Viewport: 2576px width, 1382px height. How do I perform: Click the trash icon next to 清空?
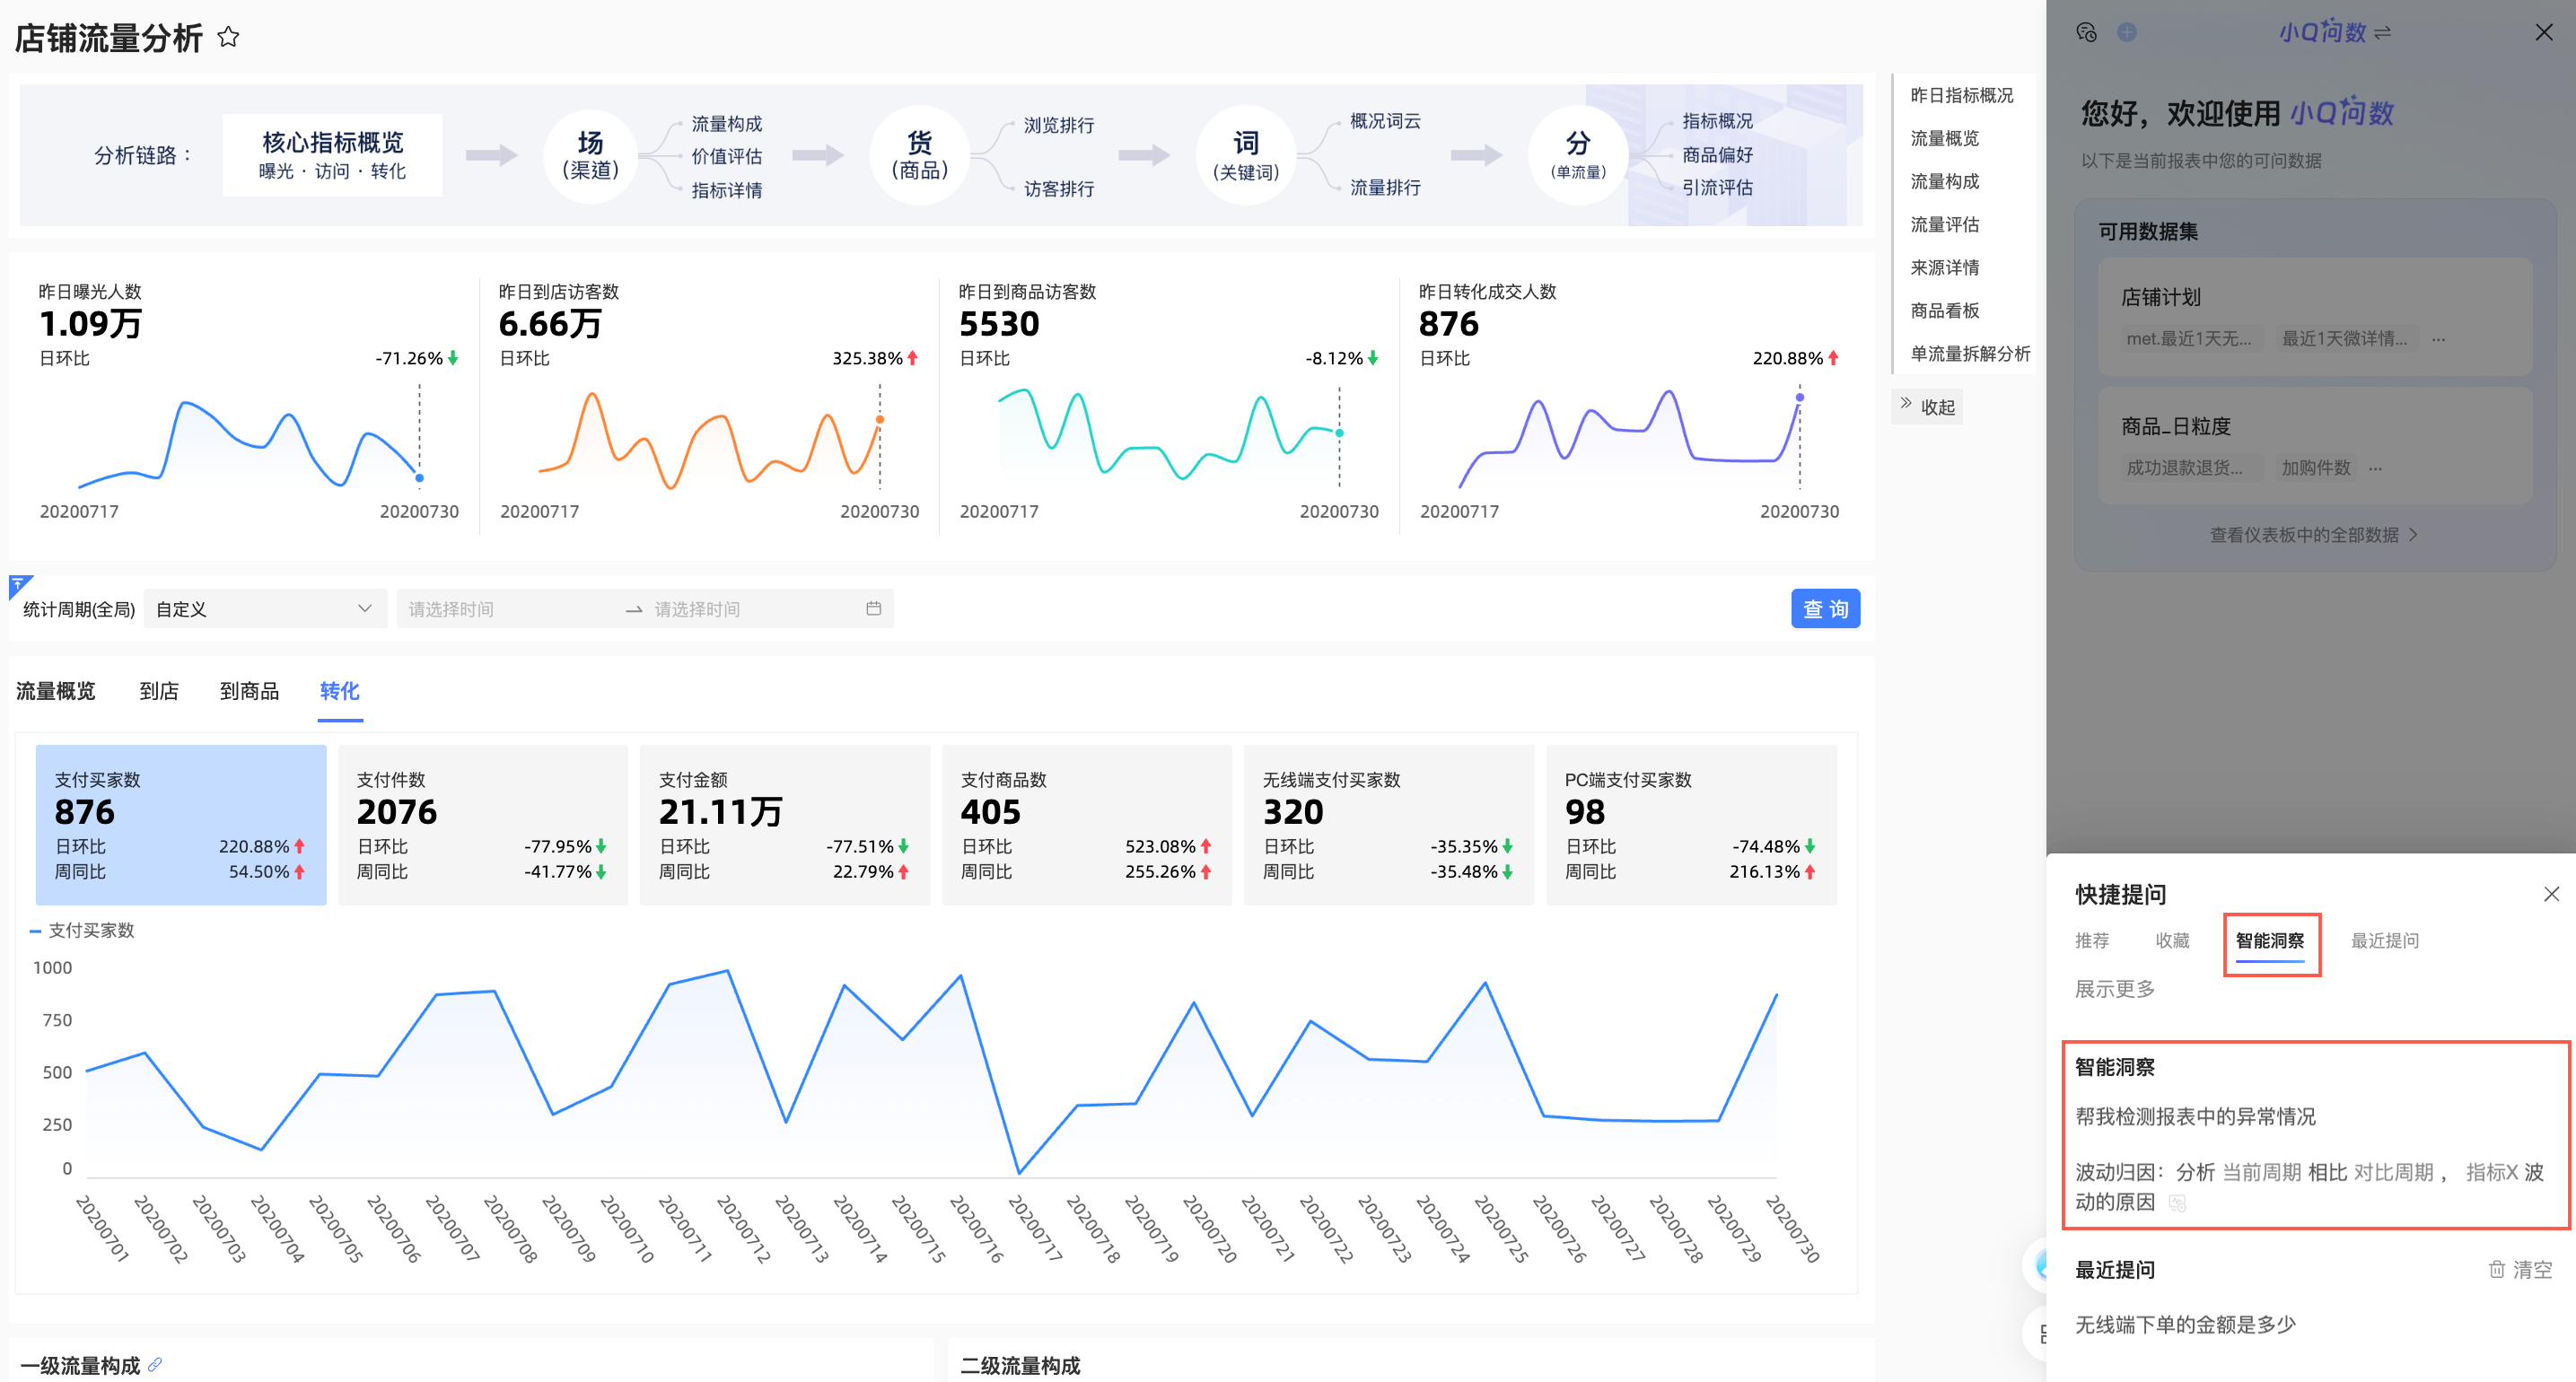click(x=2496, y=1269)
